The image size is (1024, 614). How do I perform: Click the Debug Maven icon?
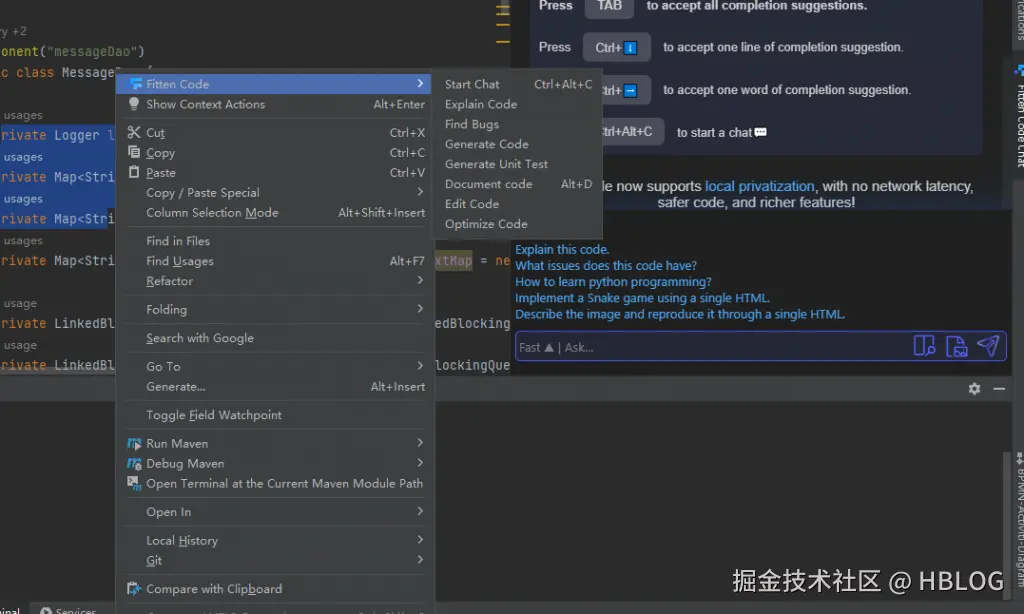pyautogui.click(x=134, y=463)
